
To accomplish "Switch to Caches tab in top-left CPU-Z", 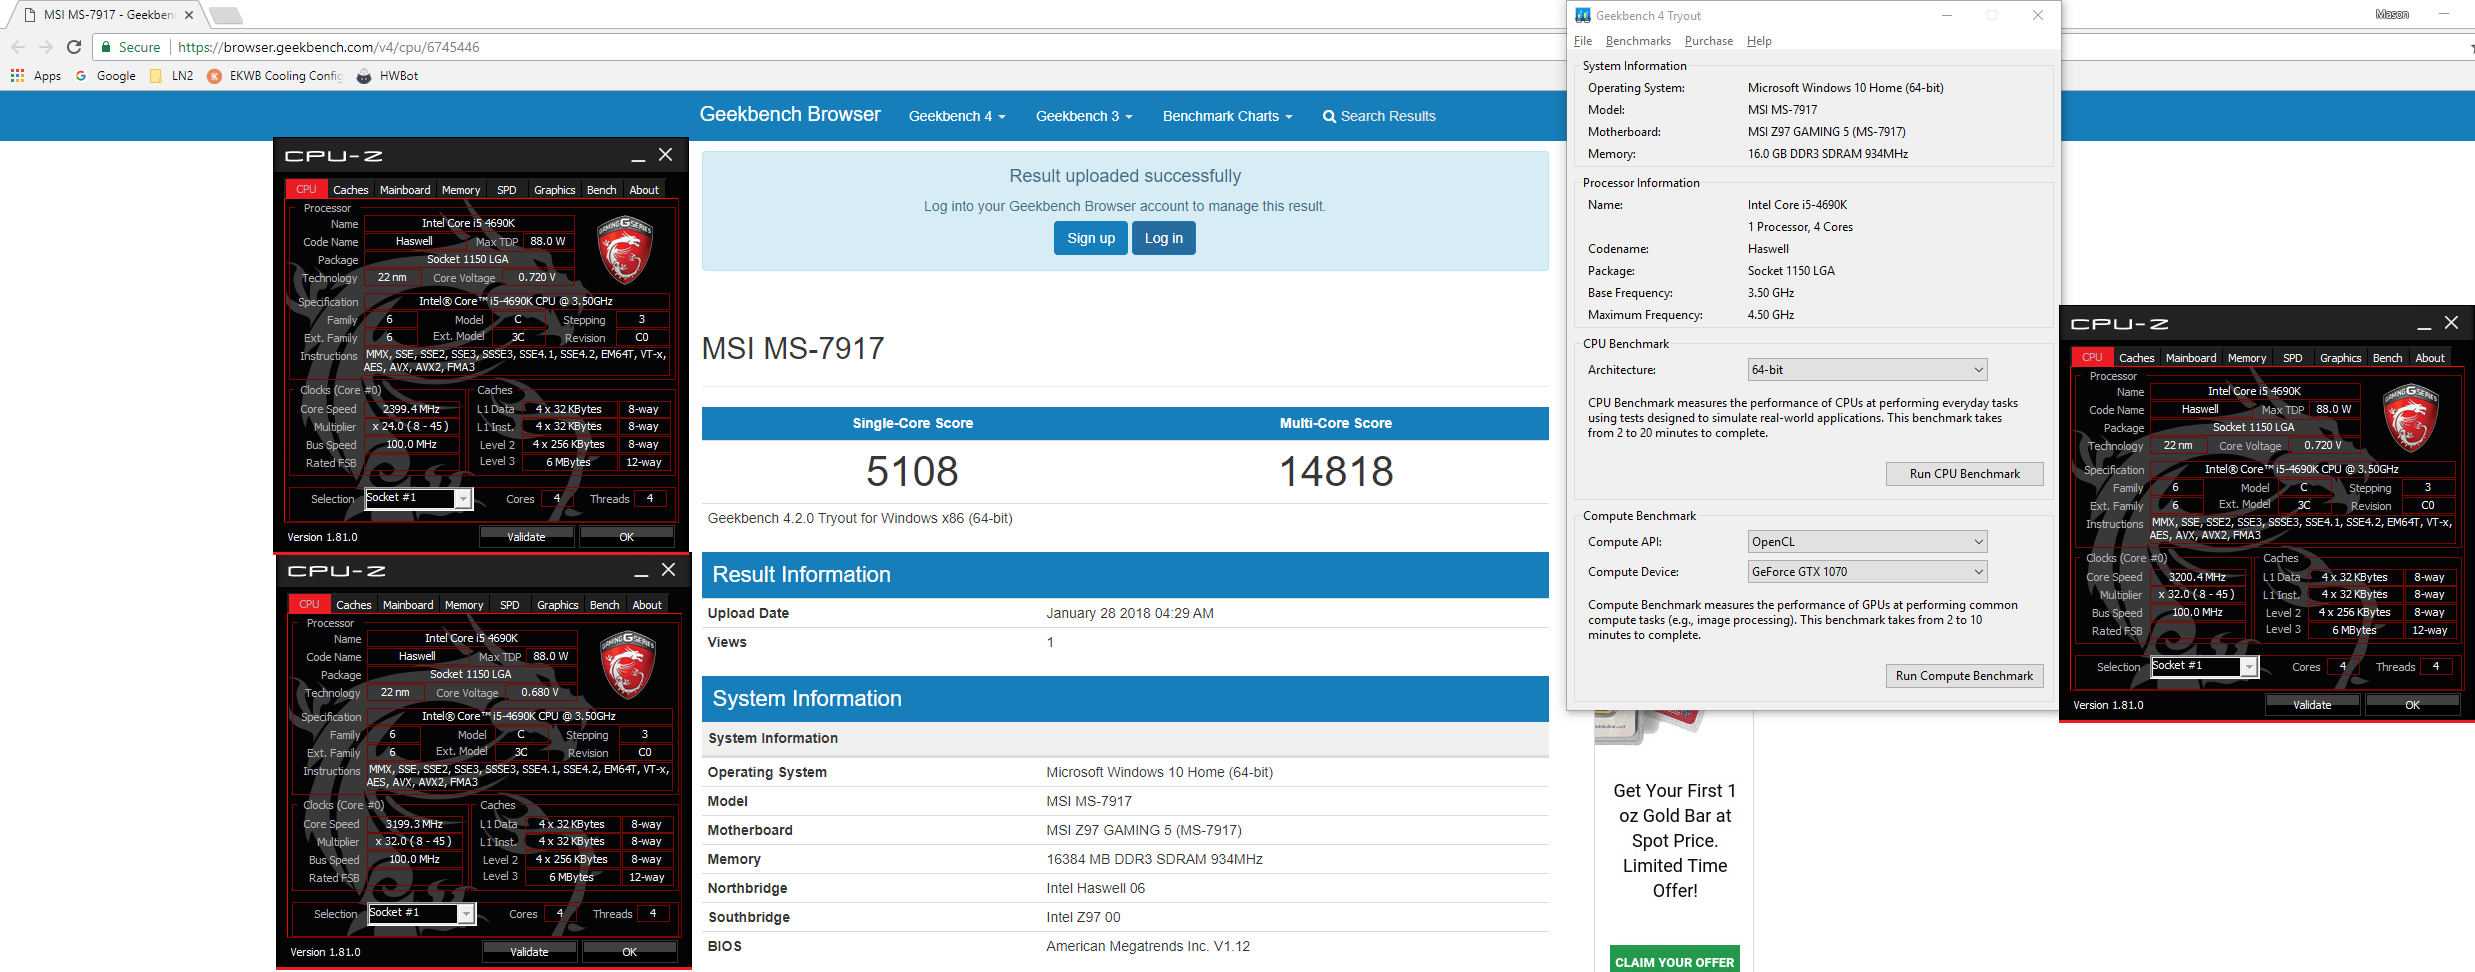I will pos(350,190).
